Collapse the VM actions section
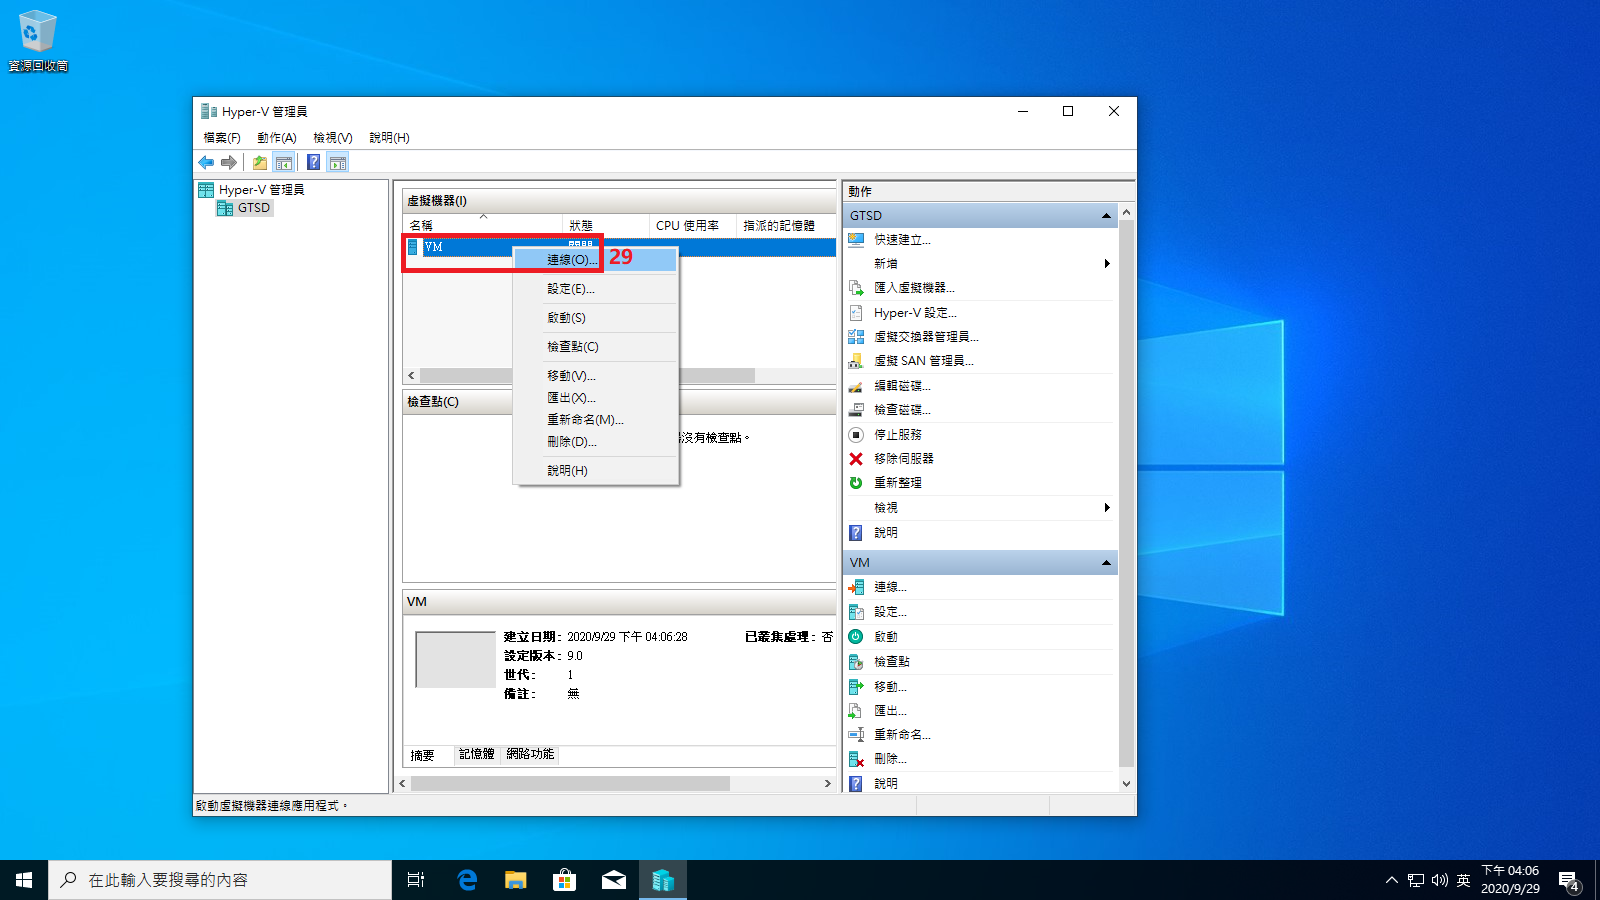This screenshot has width=1600, height=900. (x=1106, y=563)
